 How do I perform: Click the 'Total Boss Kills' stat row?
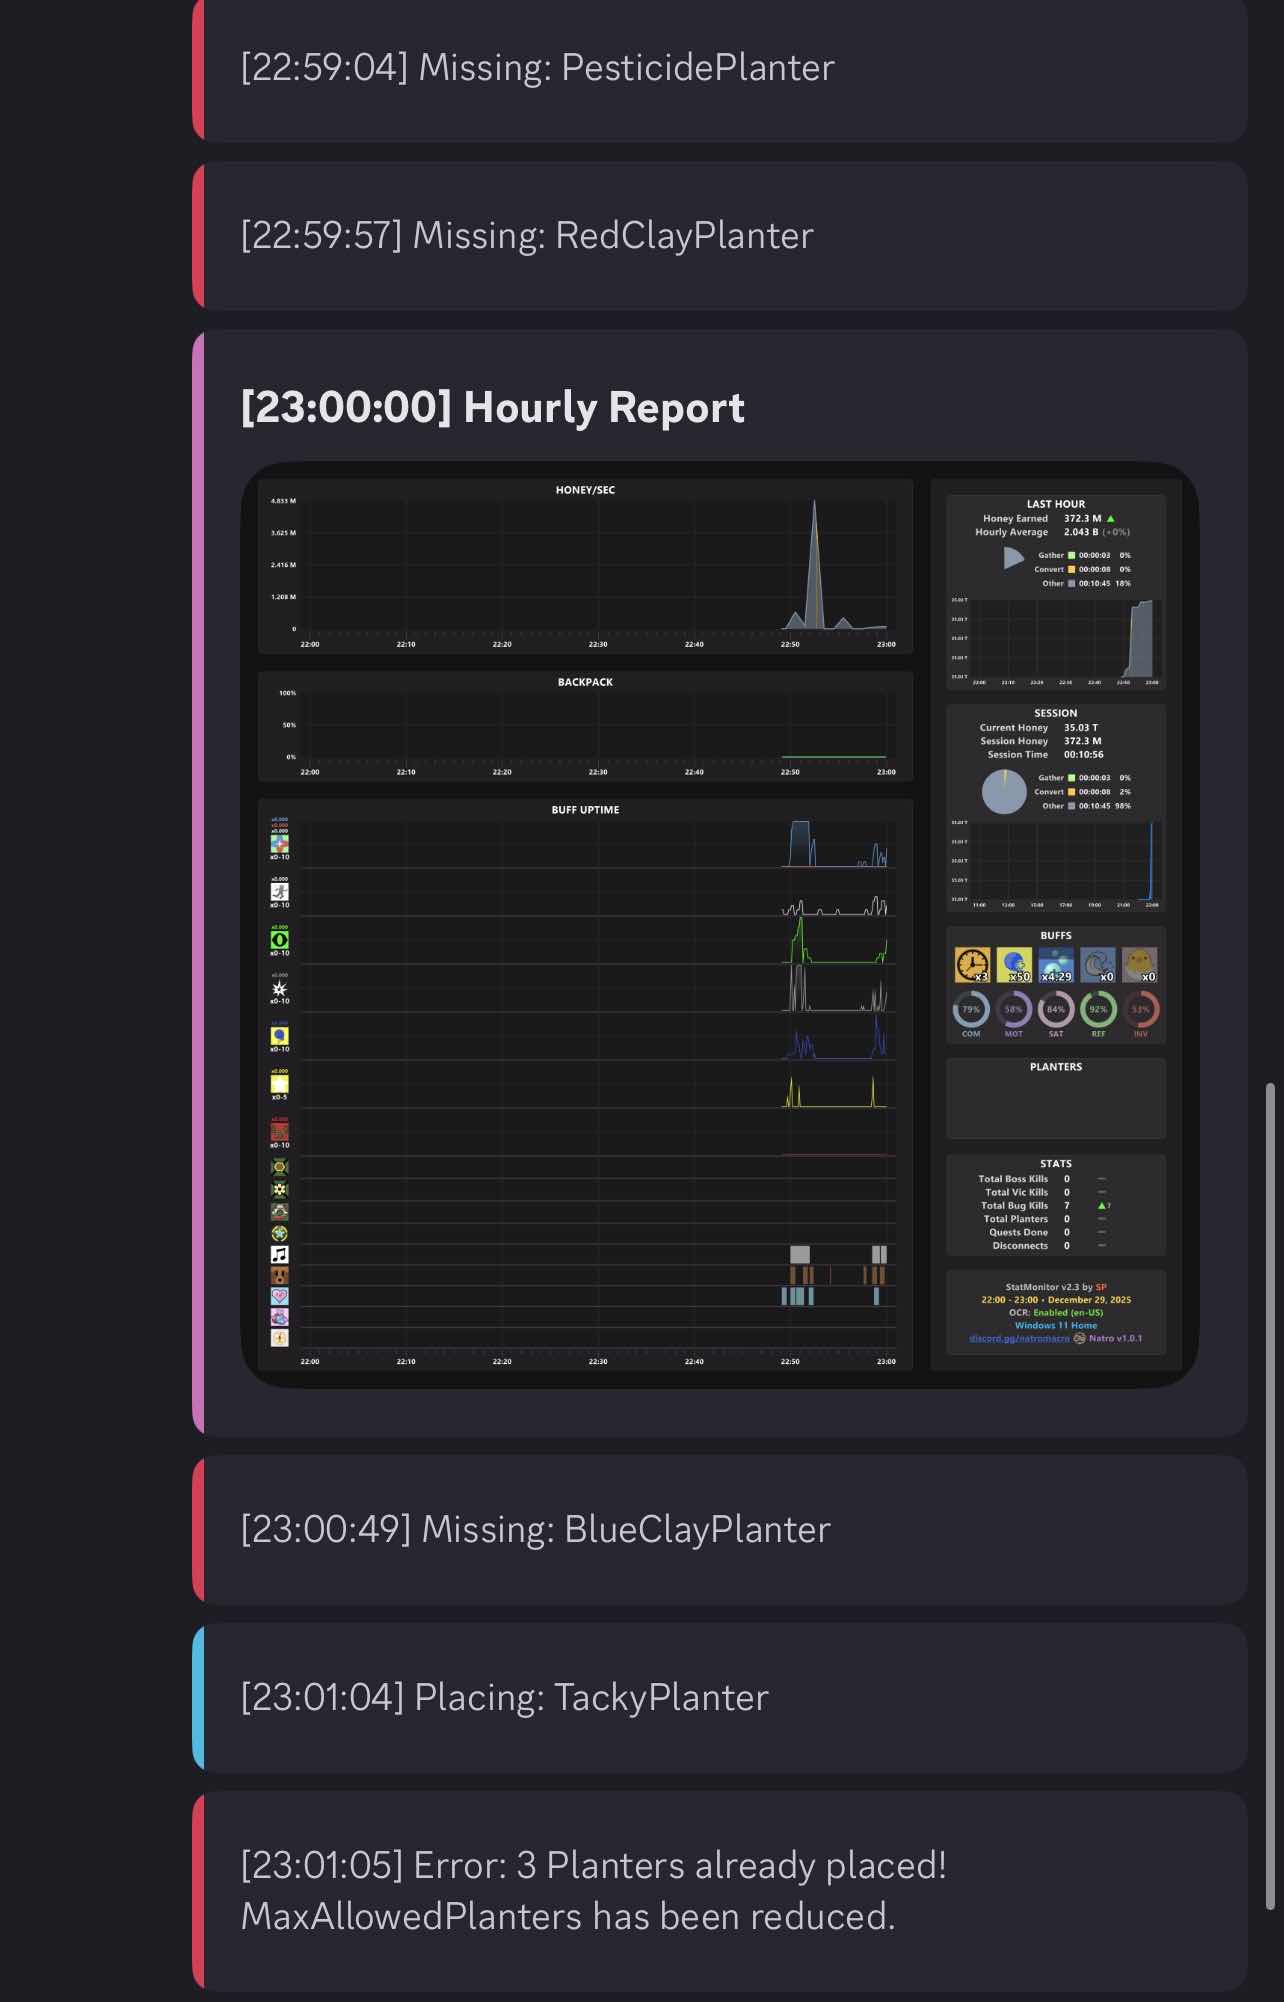[1042, 1179]
